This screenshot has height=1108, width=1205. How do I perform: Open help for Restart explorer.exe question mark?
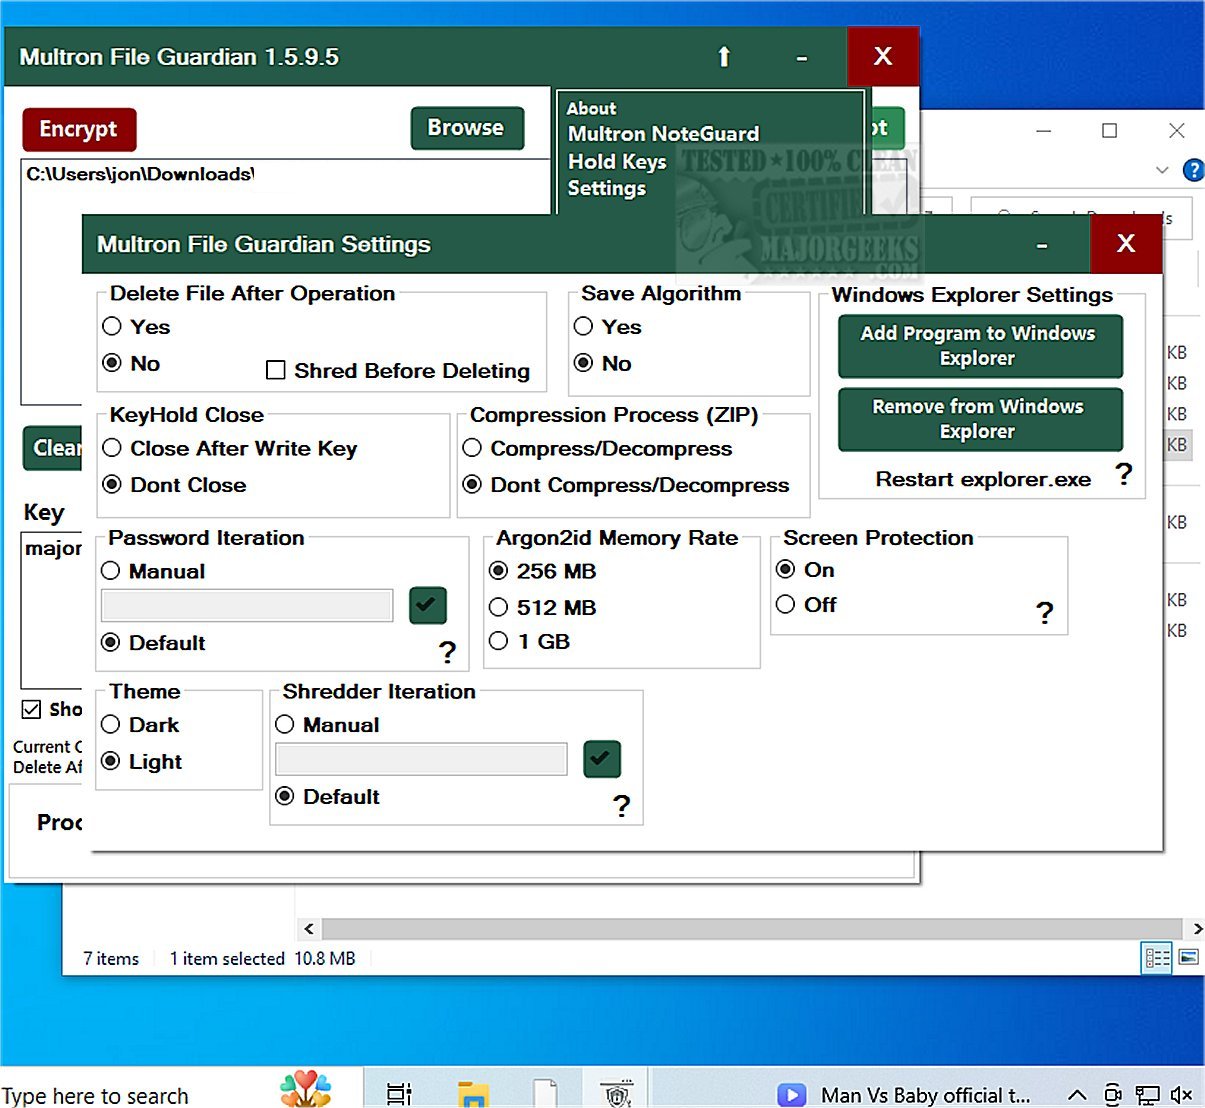click(x=1124, y=473)
